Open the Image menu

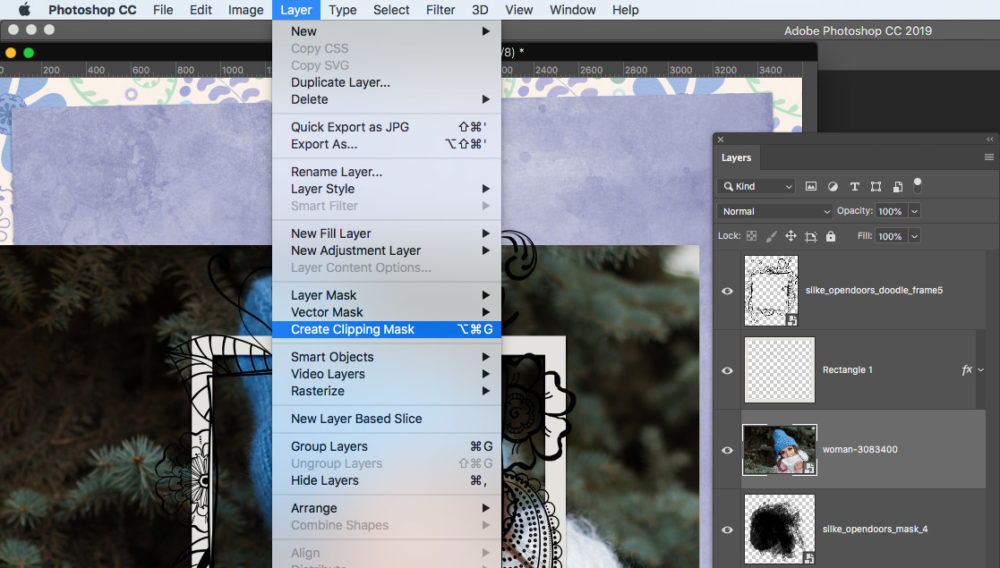(246, 10)
